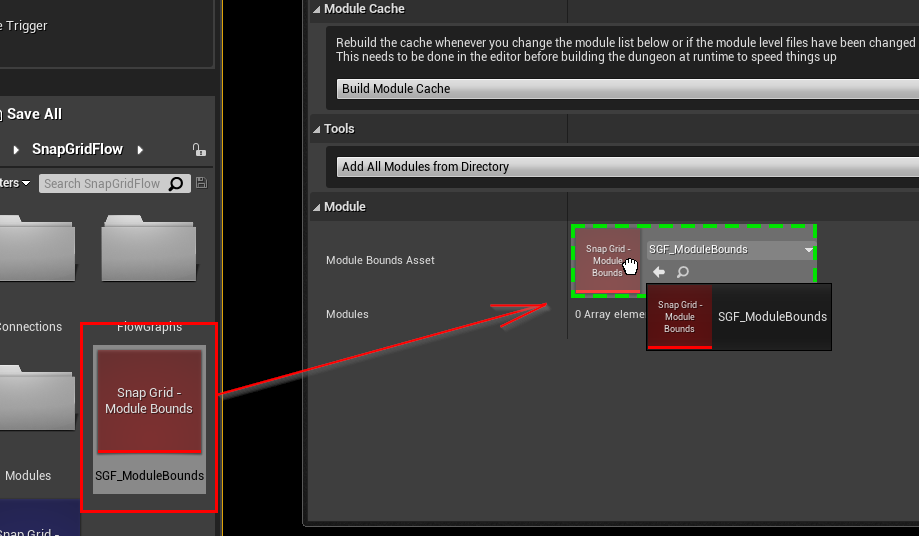Expand the arrow after the SnapGridFlow breadcrumb

tap(140, 150)
